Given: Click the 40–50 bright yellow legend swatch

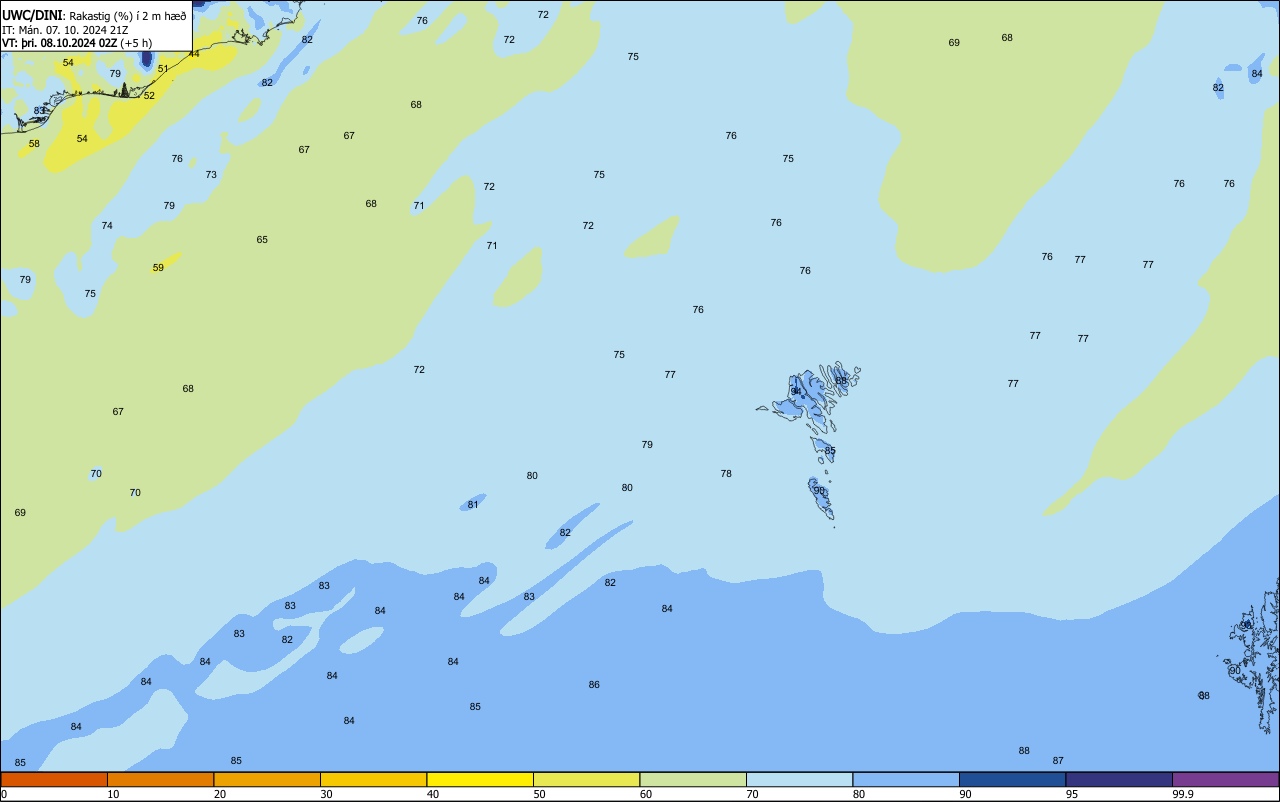Looking at the screenshot, I should click(x=480, y=779).
